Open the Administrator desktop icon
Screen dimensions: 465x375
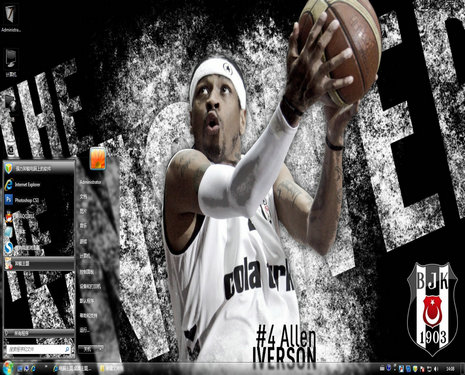(x=10, y=19)
